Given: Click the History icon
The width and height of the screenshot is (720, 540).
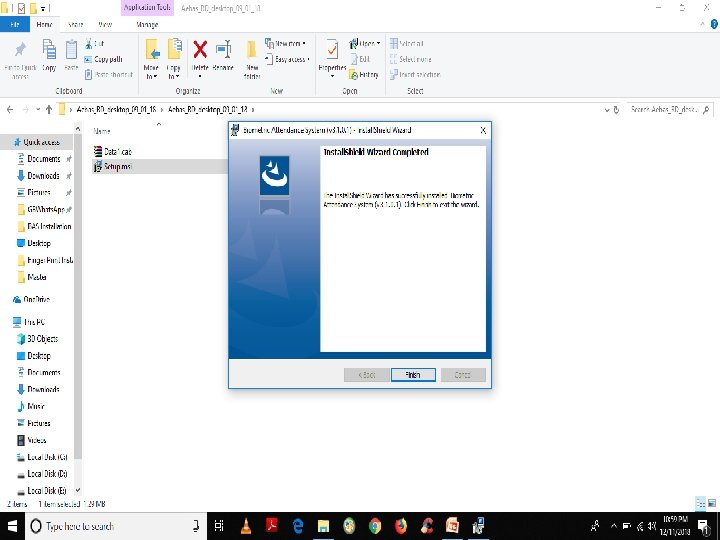Looking at the screenshot, I should coord(353,74).
